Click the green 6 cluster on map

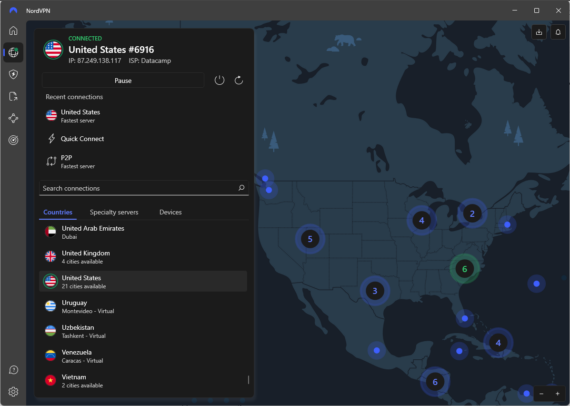tap(464, 269)
